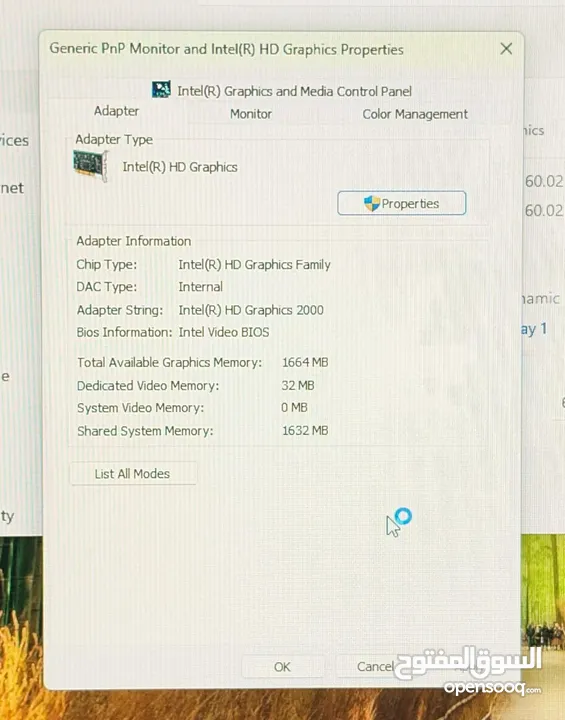Click the Shared System Memory 1632 MB value

coord(305,430)
